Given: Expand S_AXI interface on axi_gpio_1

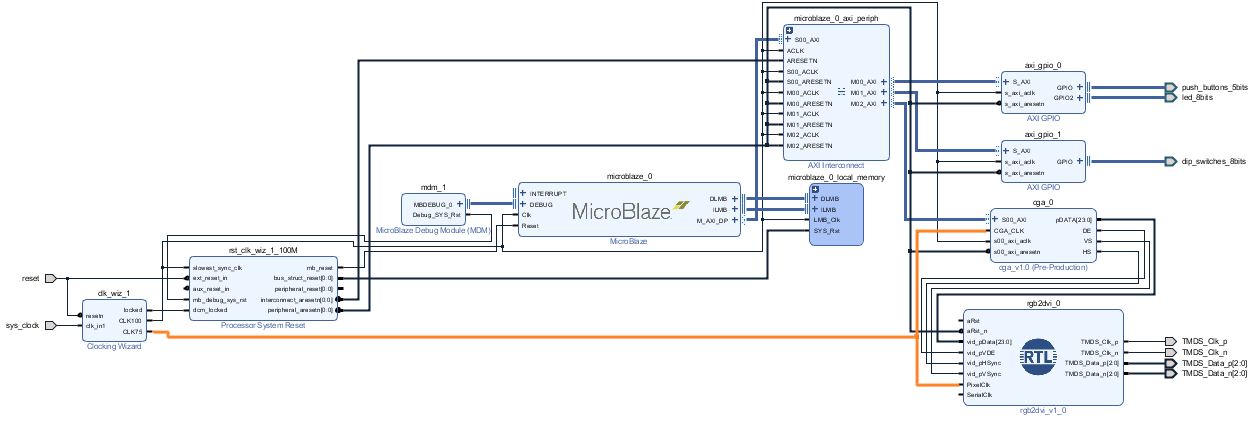Looking at the screenshot, I should coord(1006,151).
